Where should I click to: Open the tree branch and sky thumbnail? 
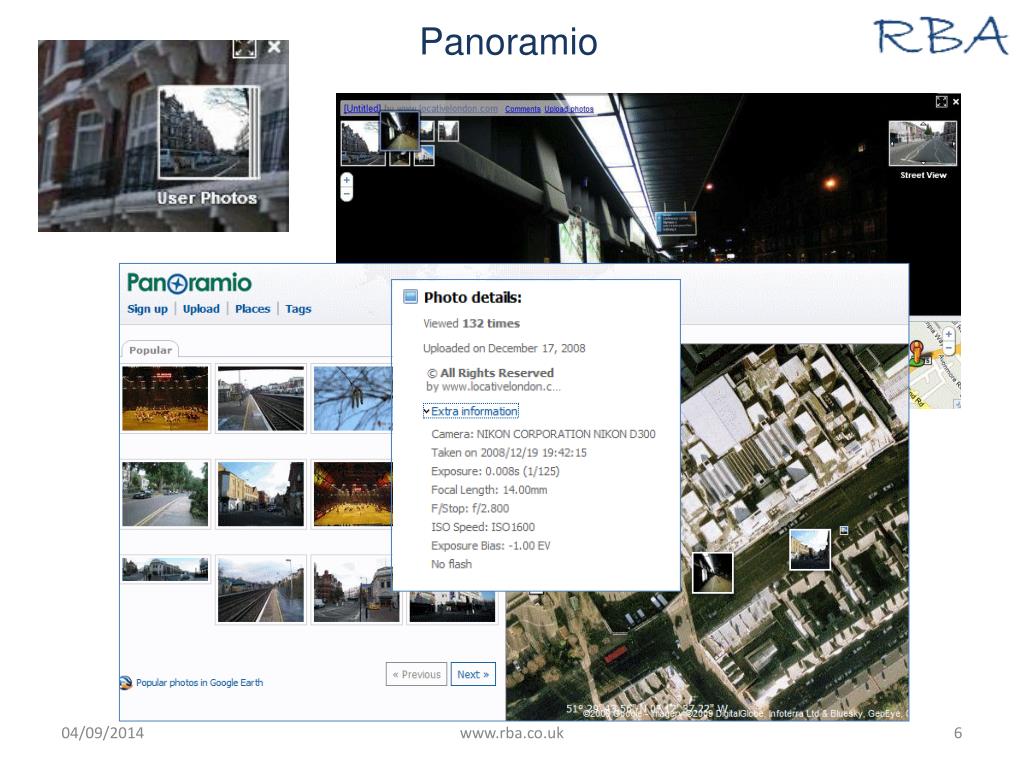pos(353,398)
